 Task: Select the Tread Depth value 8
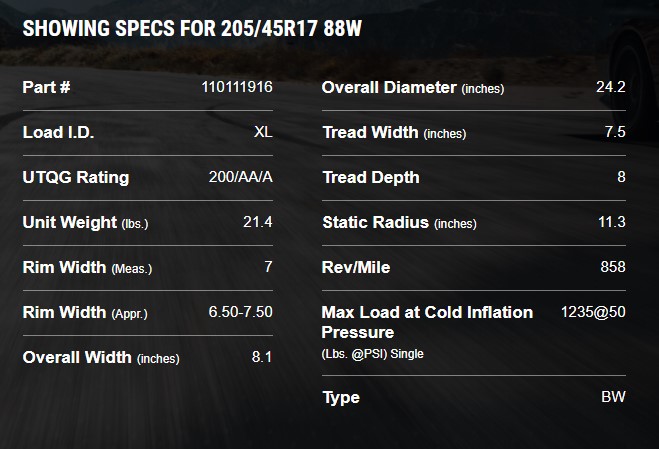622,177
